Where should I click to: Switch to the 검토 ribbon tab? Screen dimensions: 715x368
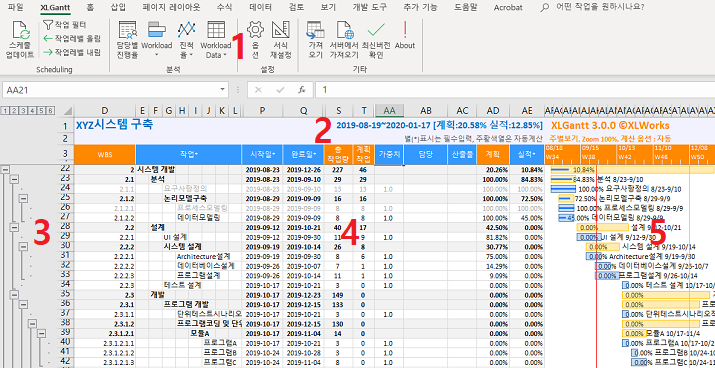296,7
